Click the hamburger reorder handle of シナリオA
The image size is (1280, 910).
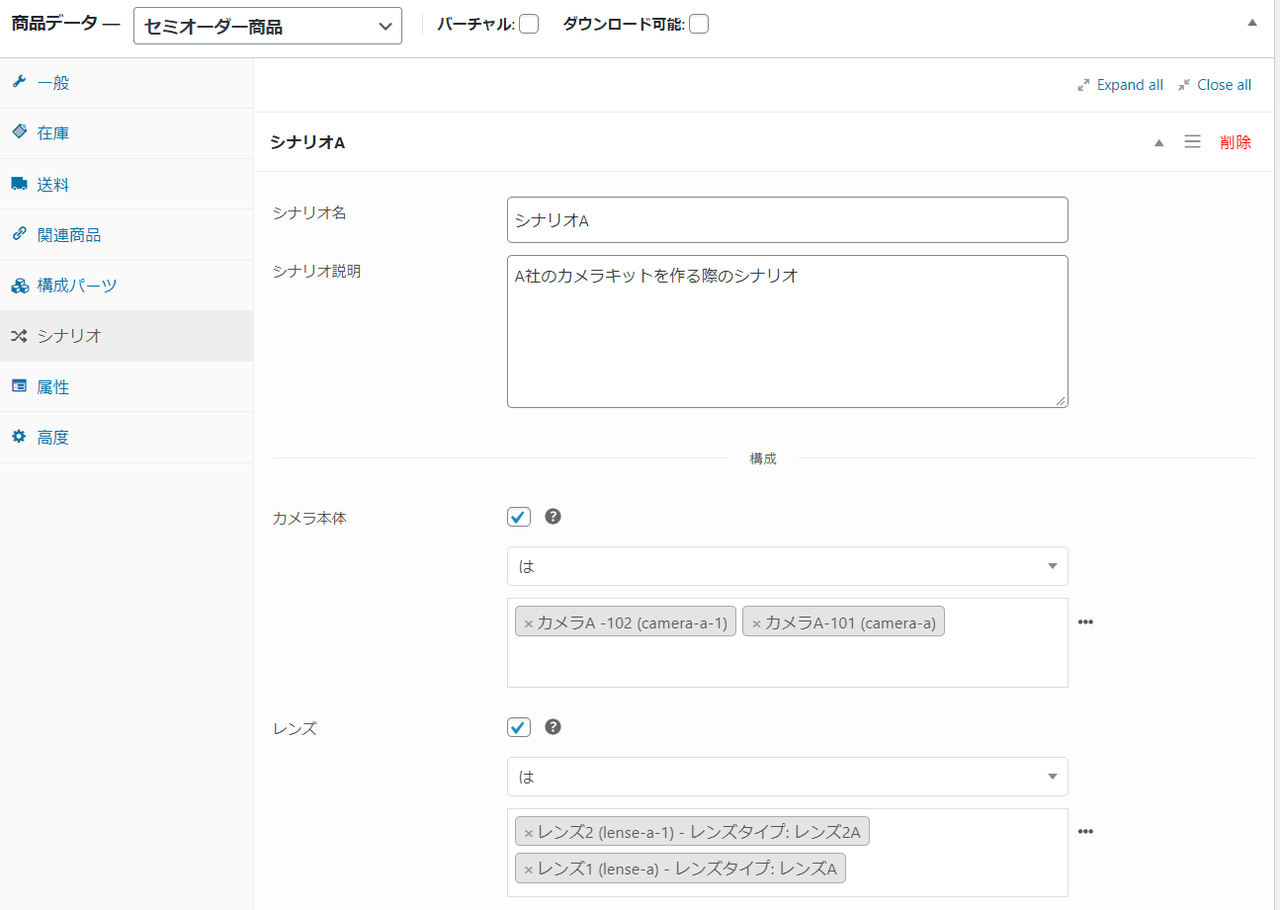(1192, 142)
